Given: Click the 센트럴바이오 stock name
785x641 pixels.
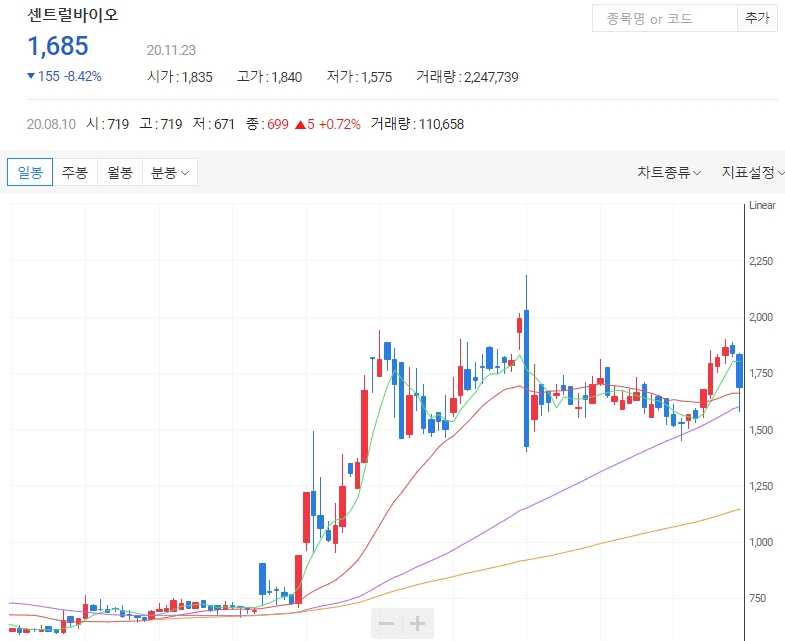Looking at the screenshot, I should pos(73,15).
